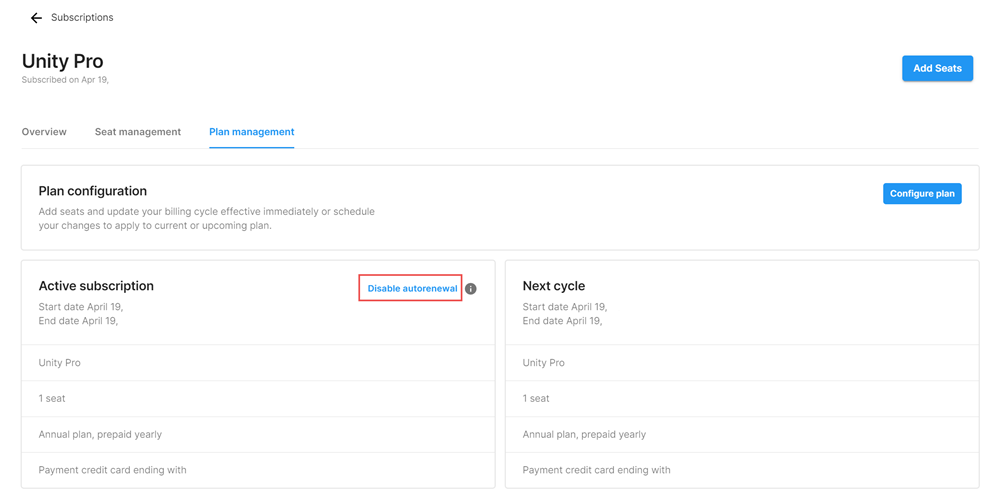Click payment credit card row in Active subscription
Viewport: 1000px width, 504px height.
click(x=258, y=470)
